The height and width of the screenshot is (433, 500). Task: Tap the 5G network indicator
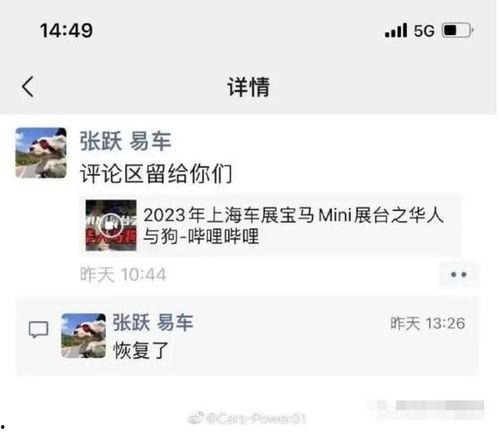424,31
